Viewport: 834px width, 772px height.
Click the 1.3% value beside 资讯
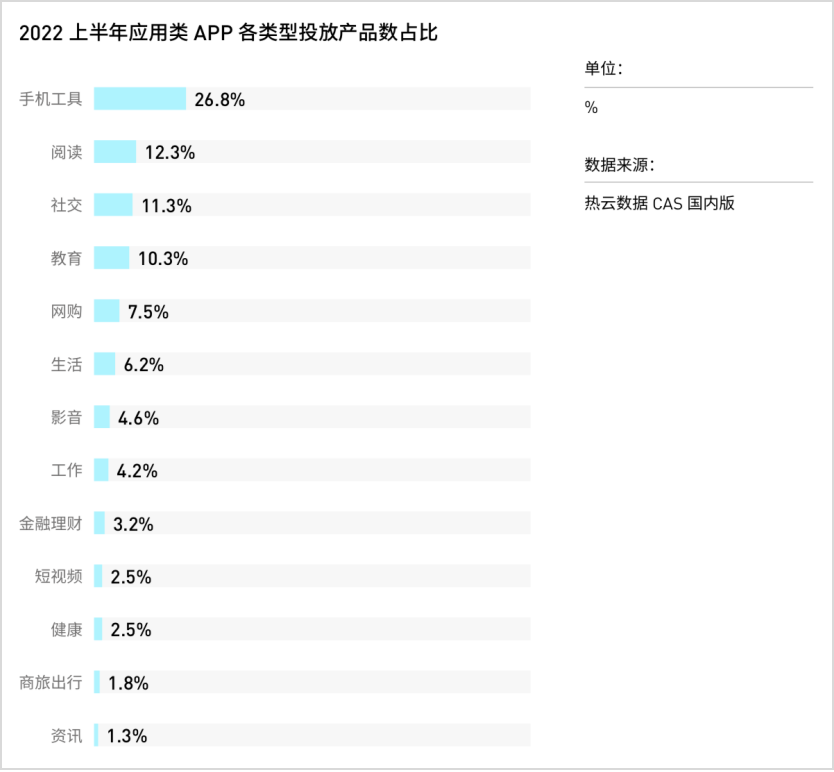click(127, 736)
